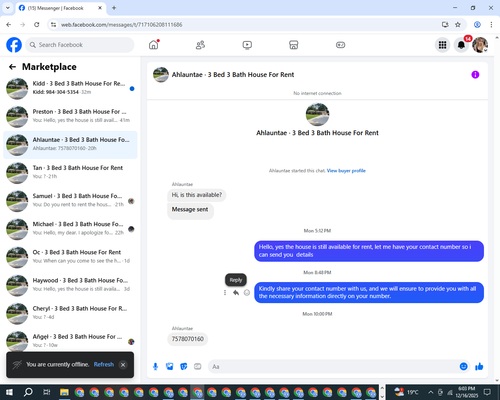Open notifications bell icon
This screenshot has height=400, width=500.
click(461, 45)
